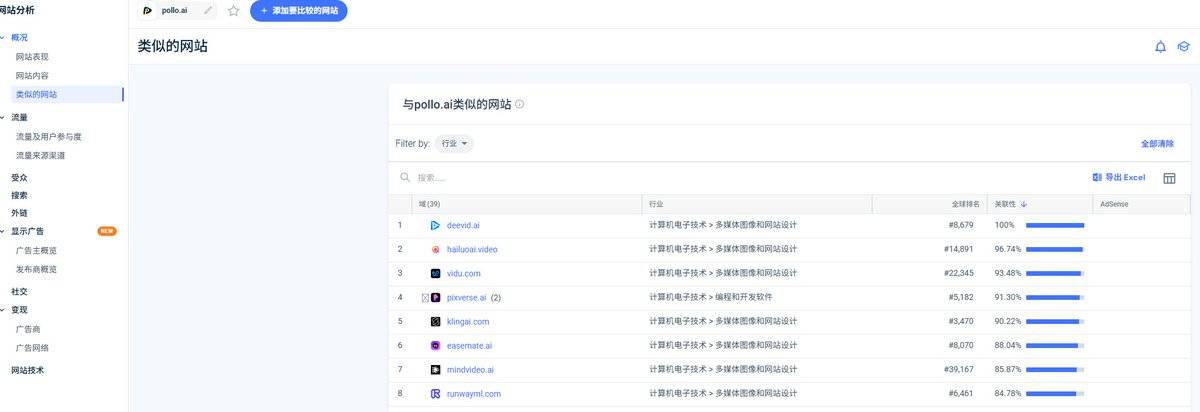Open the easemate.ai link
Viewport: 1200px width, 412px height.
[470, 345]
